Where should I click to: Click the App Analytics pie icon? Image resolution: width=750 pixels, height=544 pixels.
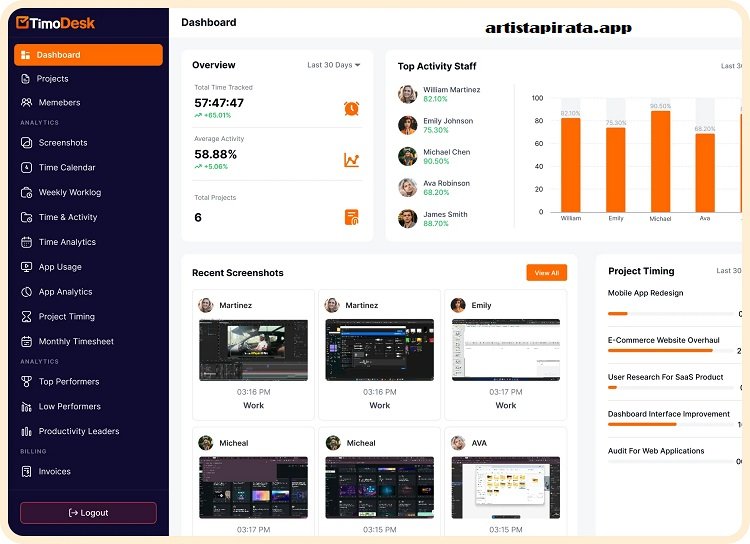(26, 292)
